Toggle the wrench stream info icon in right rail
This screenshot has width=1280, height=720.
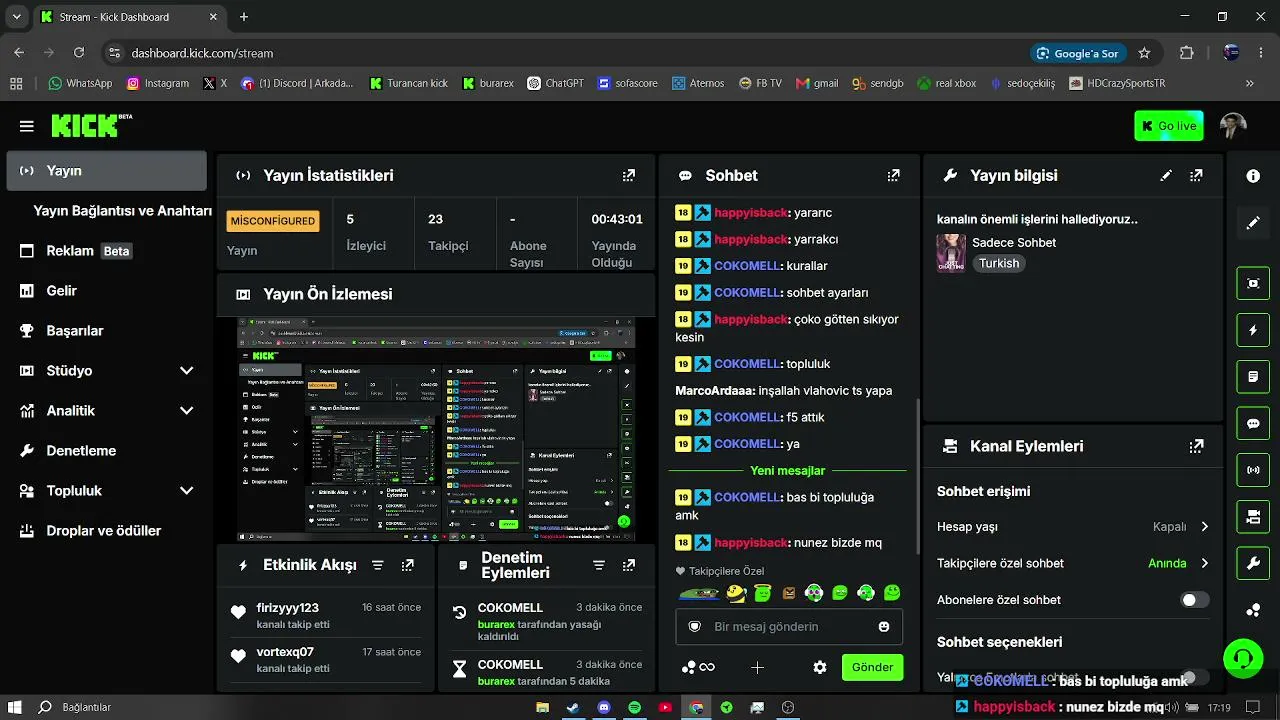[1253, 564]
